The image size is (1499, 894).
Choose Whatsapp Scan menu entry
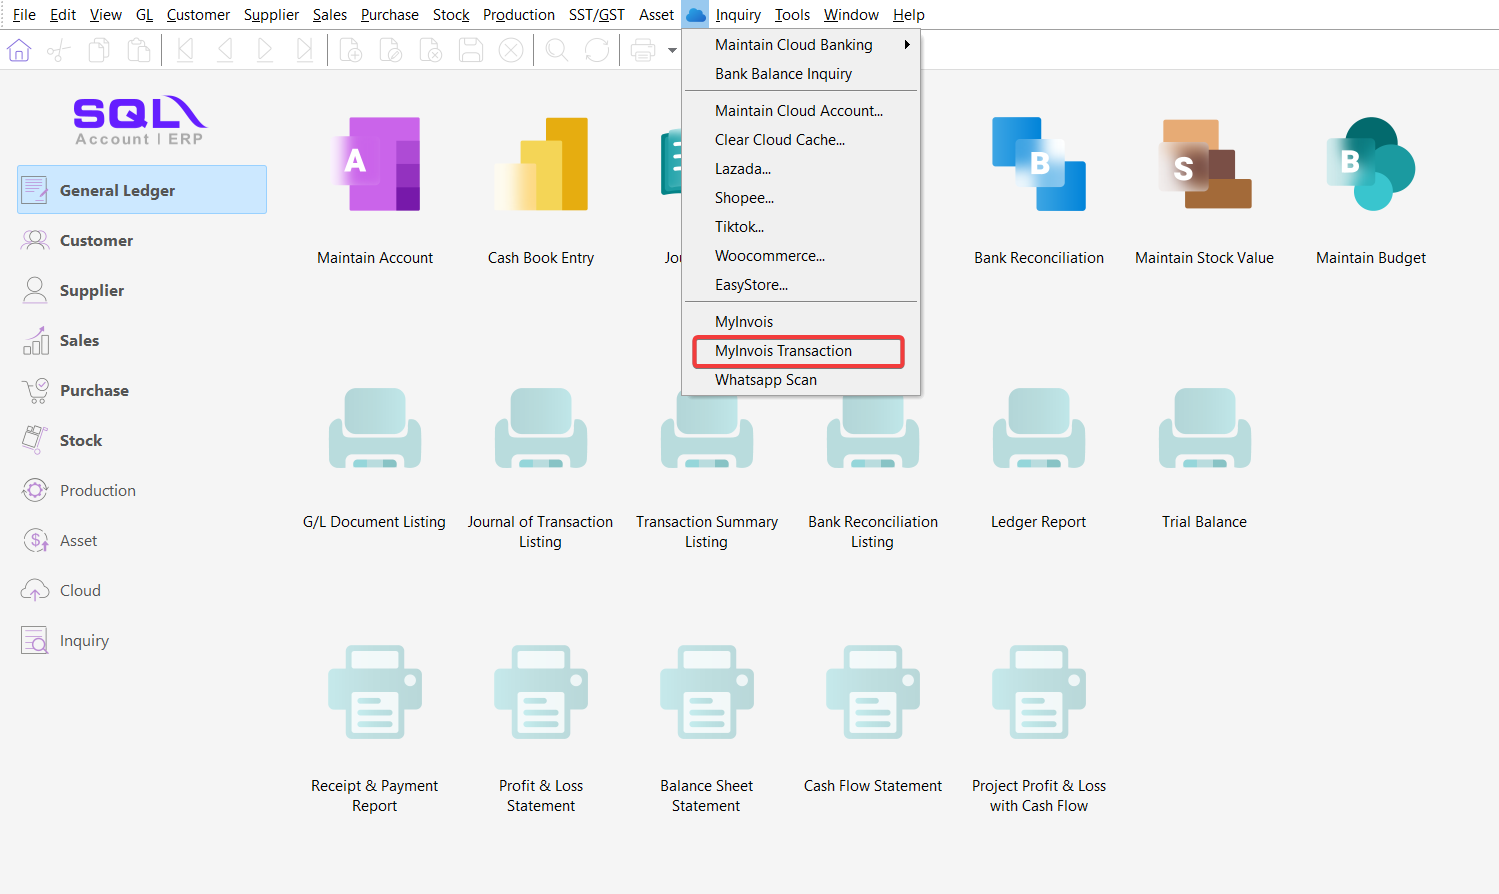(x=766, y=380)
